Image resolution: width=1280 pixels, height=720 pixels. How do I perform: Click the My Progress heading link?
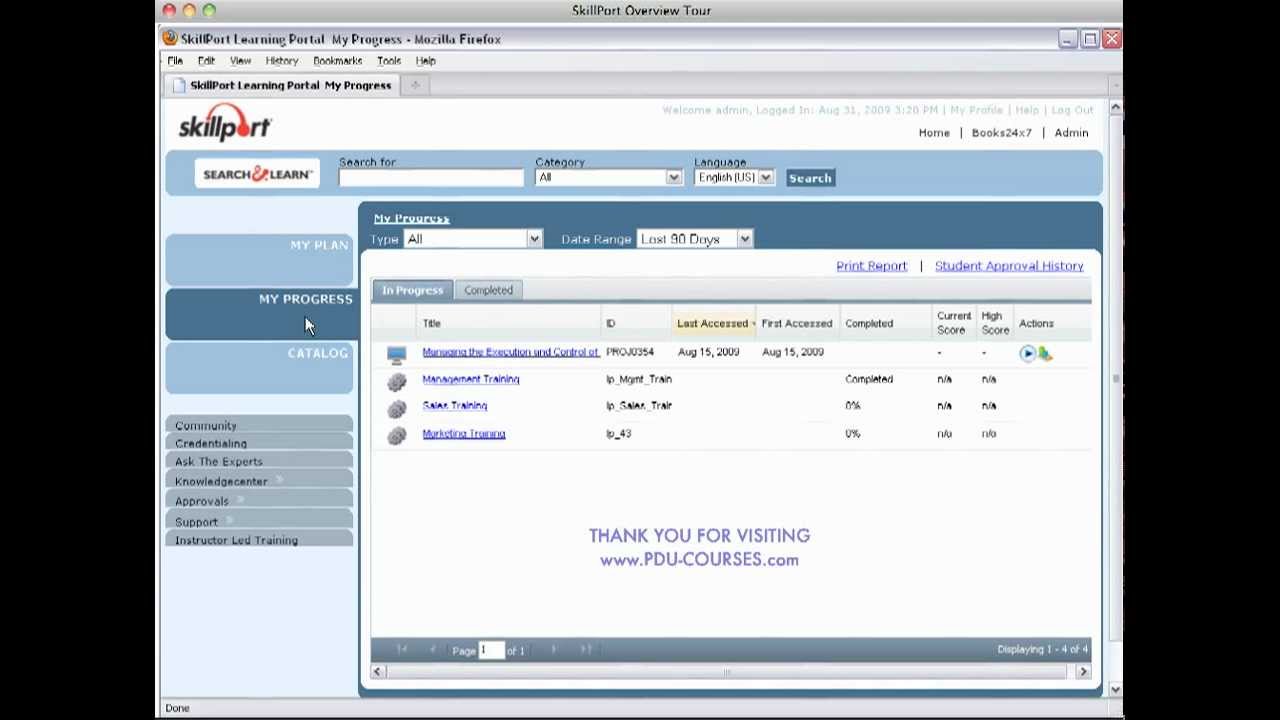[411, 218]
